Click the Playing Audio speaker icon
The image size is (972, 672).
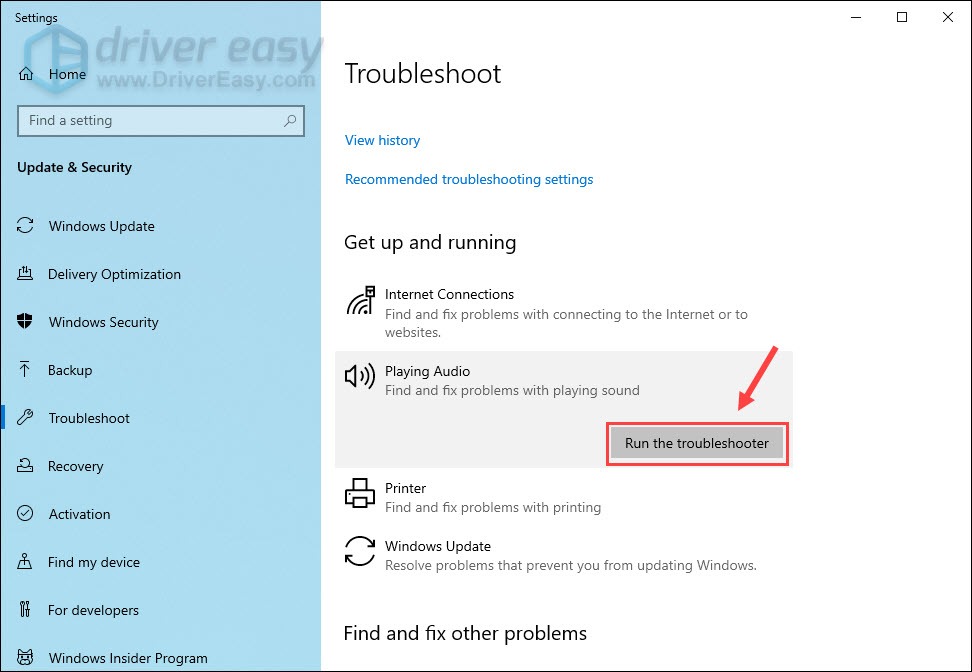point(360,376)
